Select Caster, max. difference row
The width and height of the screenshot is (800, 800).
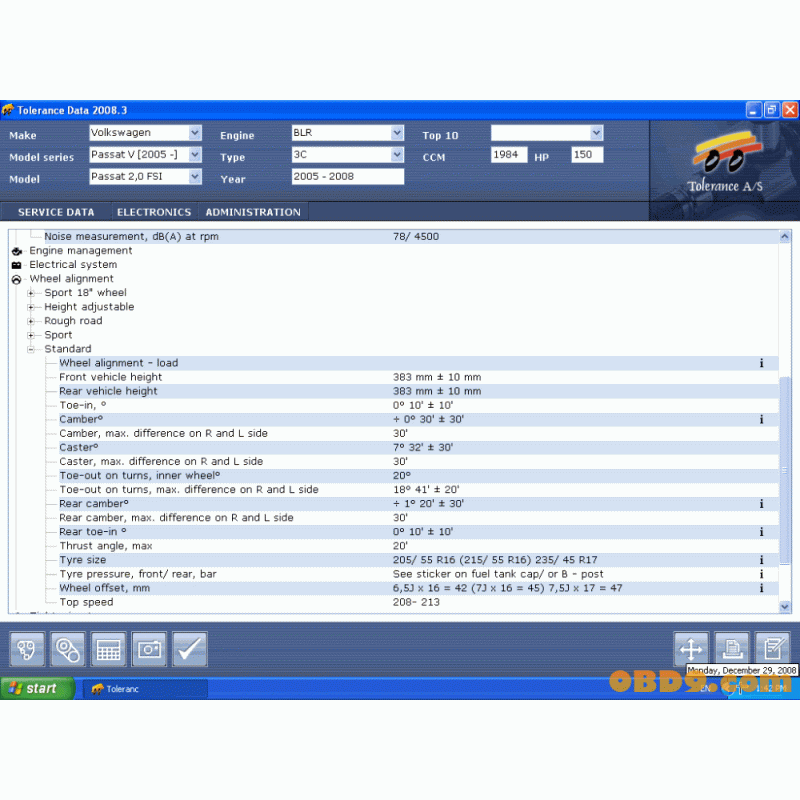[x=418, y=461]
